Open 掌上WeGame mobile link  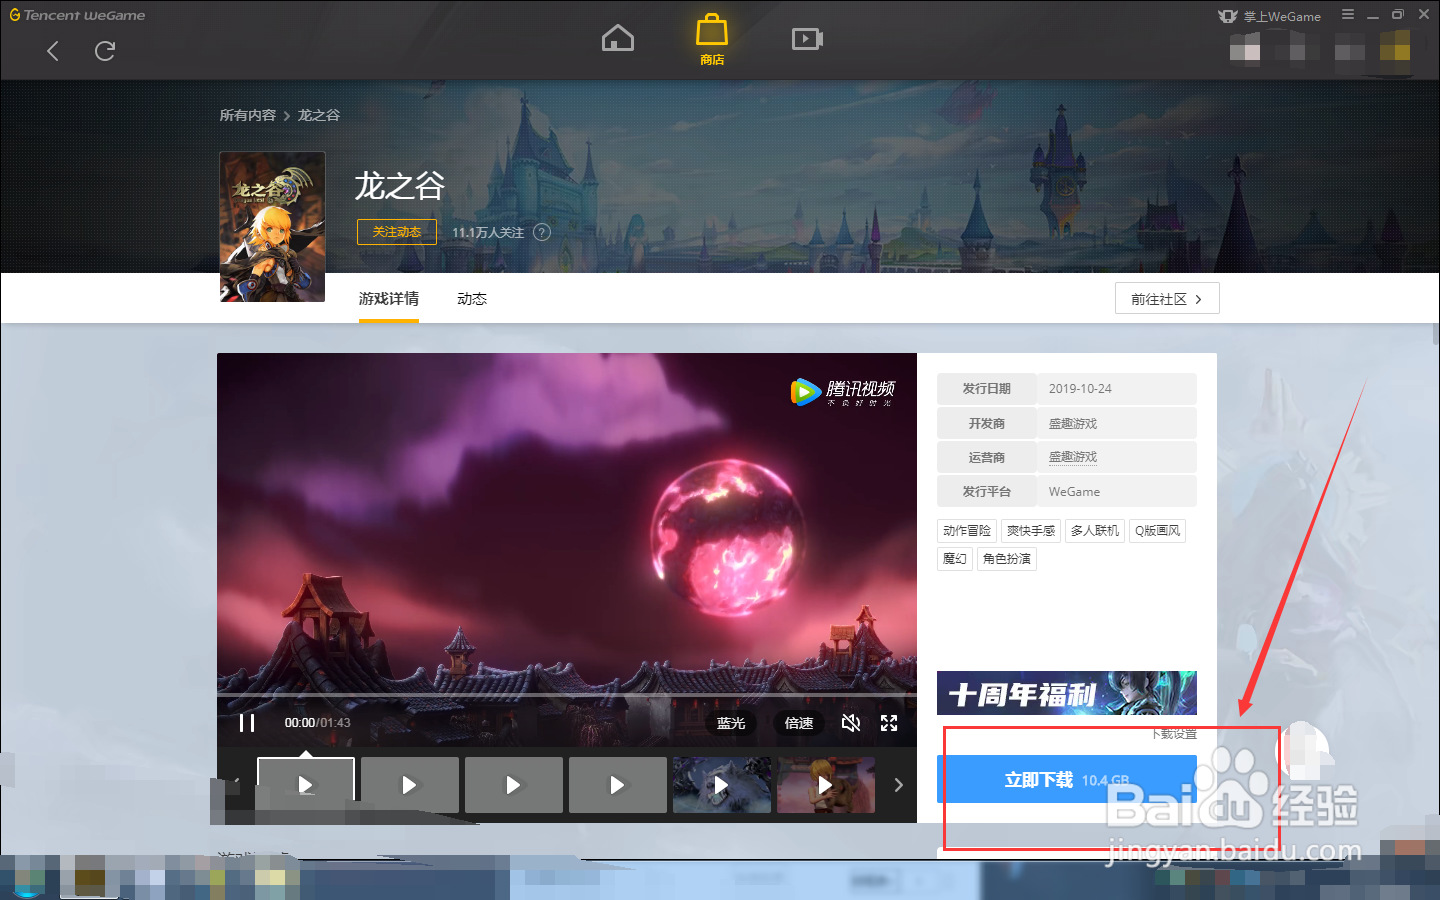(x=1270, y=16)
